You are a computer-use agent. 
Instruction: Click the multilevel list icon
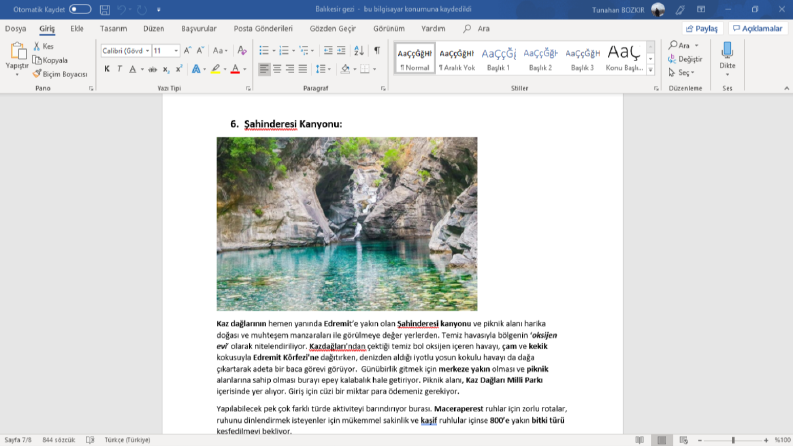304,51
